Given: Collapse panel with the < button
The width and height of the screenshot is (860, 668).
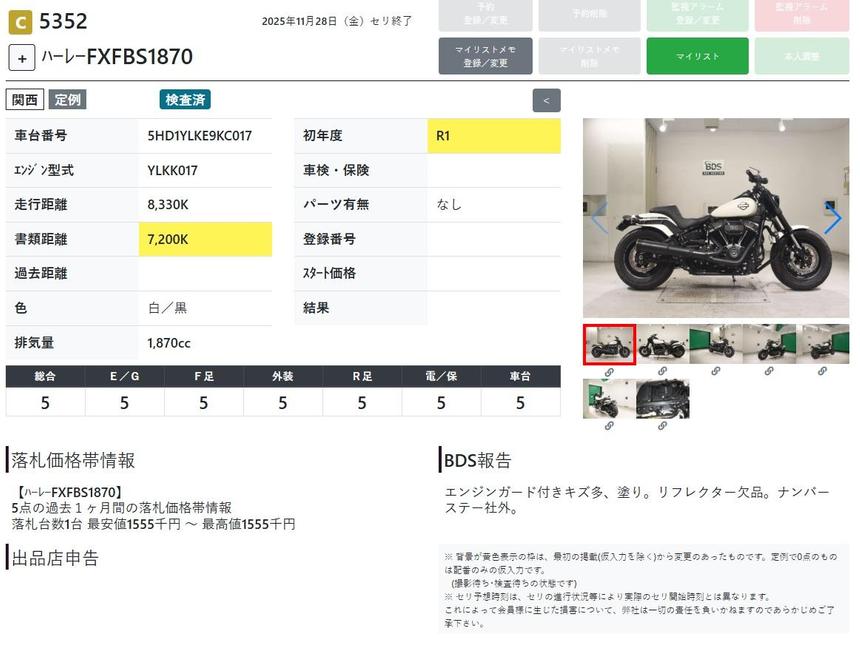Looking at the screenshot, I should tap(546, 100).
